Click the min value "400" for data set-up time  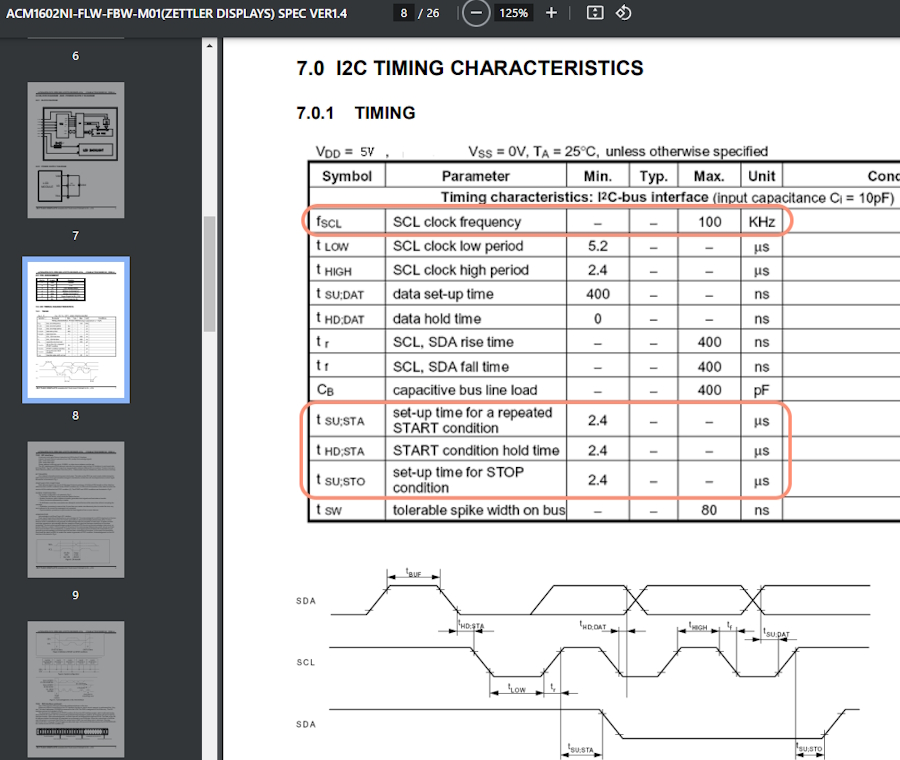[x=598, y=294]
